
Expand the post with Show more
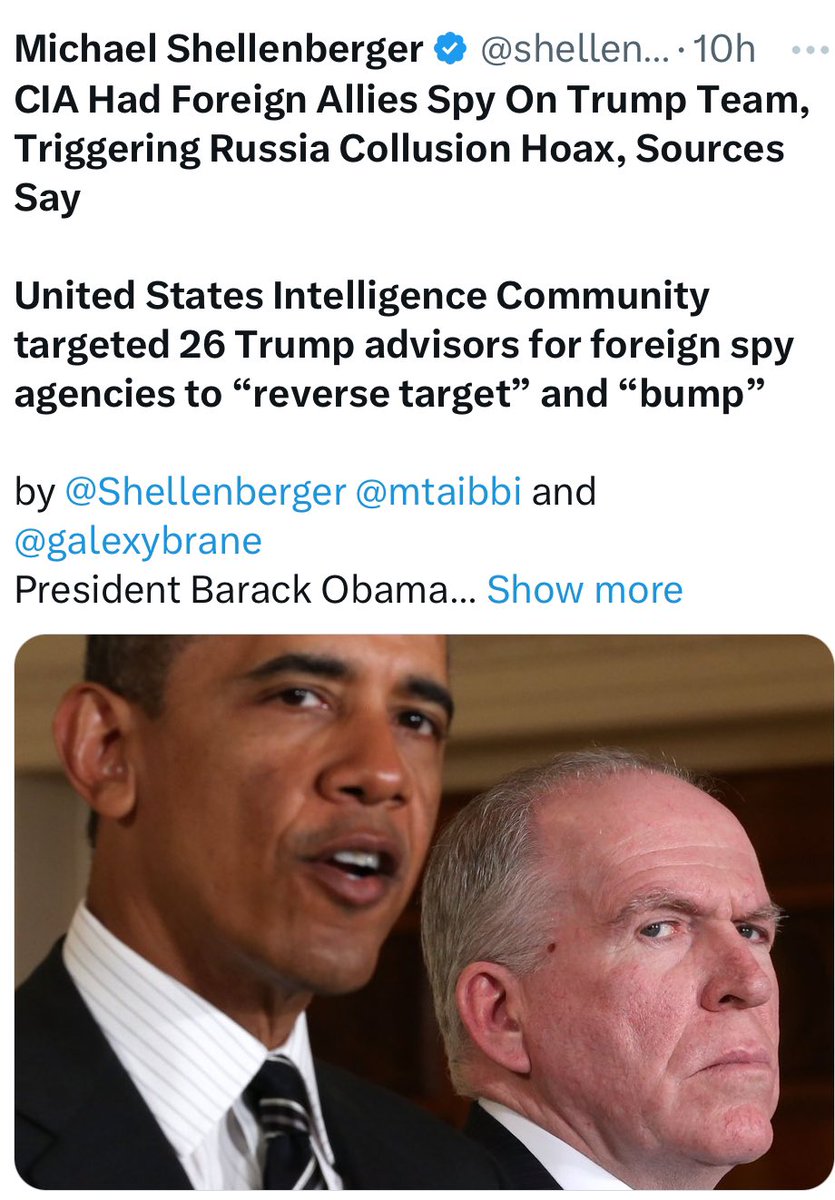(x=585, y=590)
